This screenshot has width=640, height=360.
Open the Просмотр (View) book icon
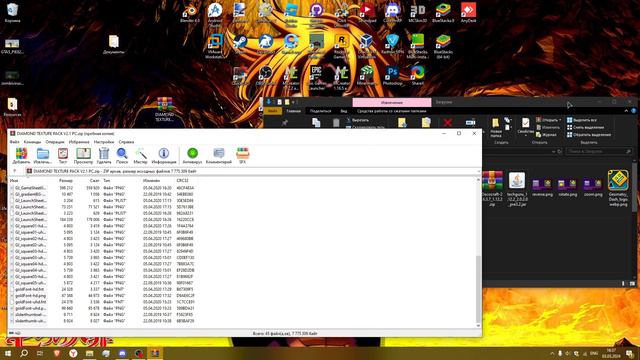pyautogui.click(x=83, y=156)
